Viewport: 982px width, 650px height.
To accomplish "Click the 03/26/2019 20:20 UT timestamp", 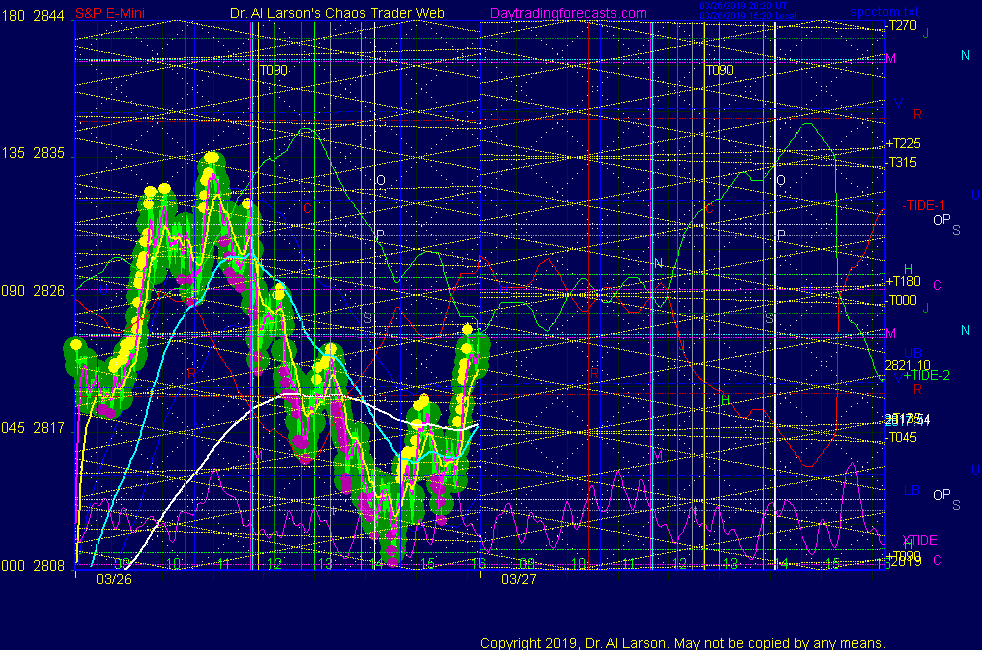I will [x=743, y=6].
